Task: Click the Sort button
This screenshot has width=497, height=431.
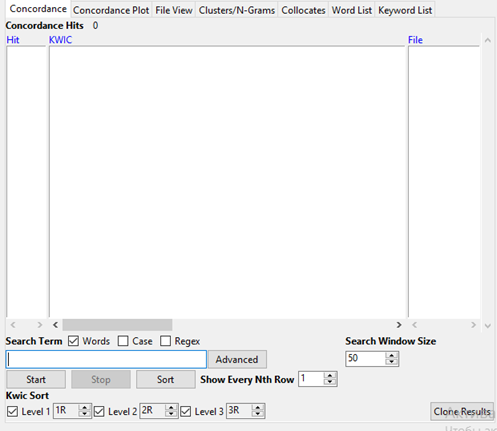Action: pyautogui.click(x=165, y=379)
